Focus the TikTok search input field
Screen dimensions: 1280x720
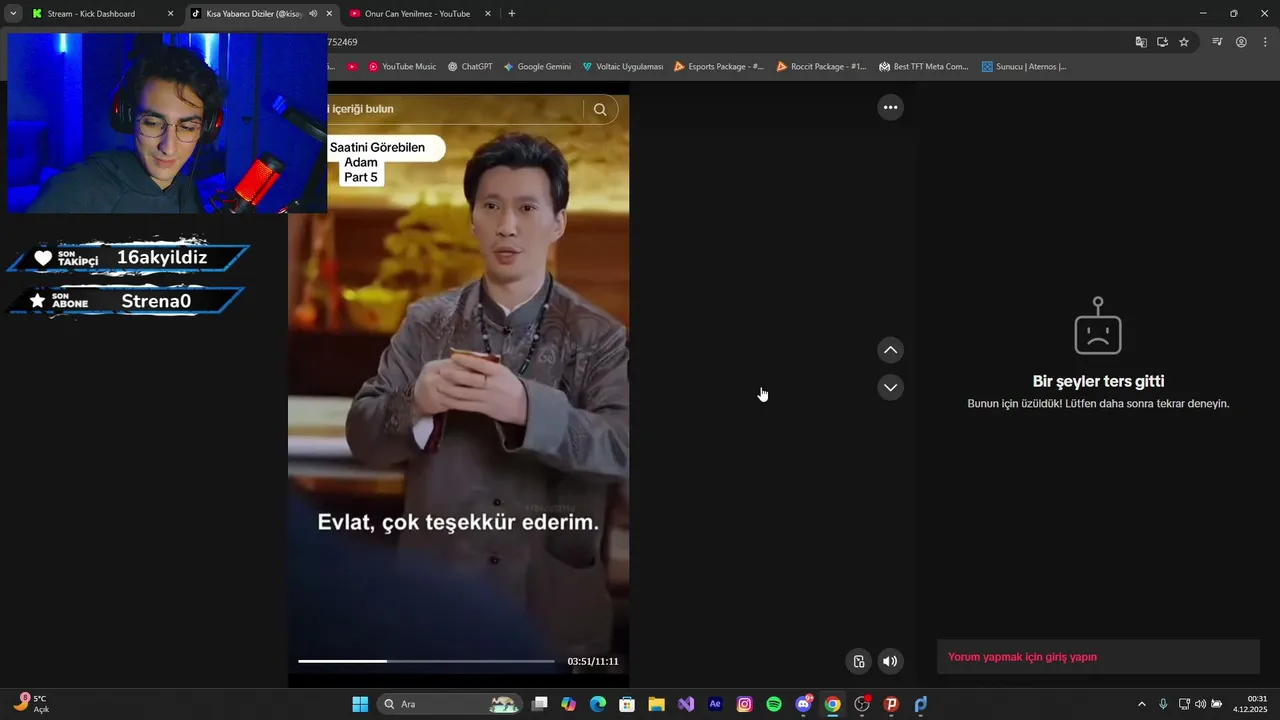pyautogui.click(x=455, y=109)
